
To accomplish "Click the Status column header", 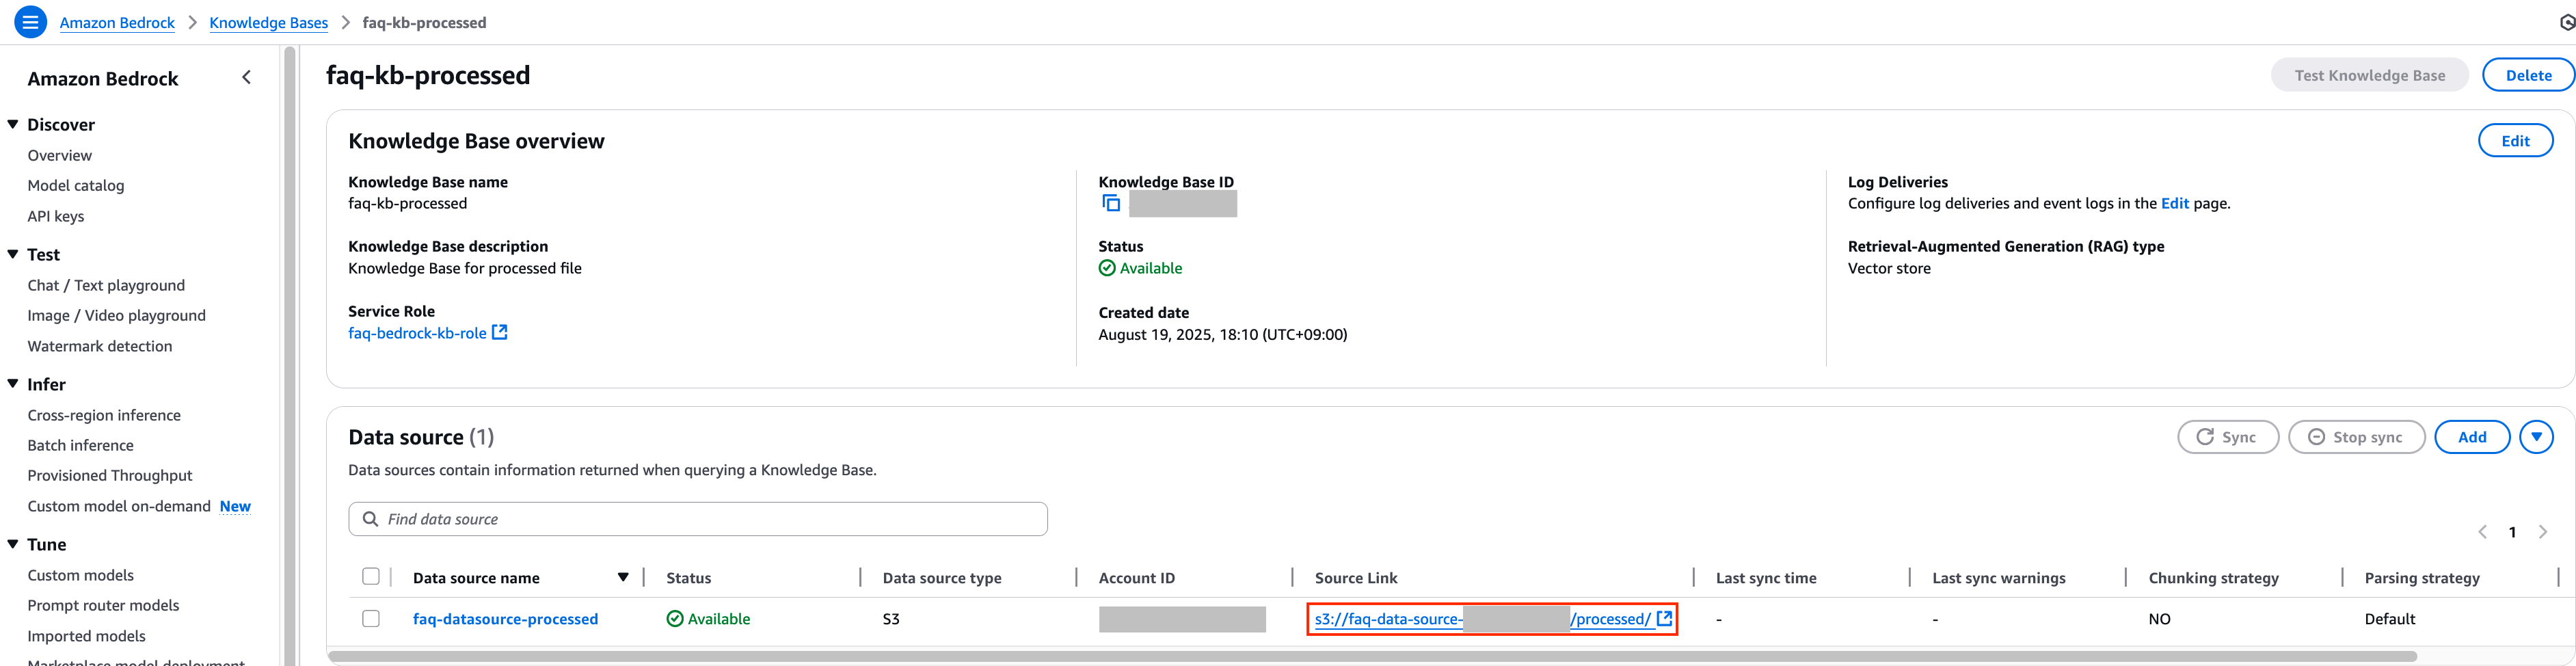I will (x=688, y=578).
